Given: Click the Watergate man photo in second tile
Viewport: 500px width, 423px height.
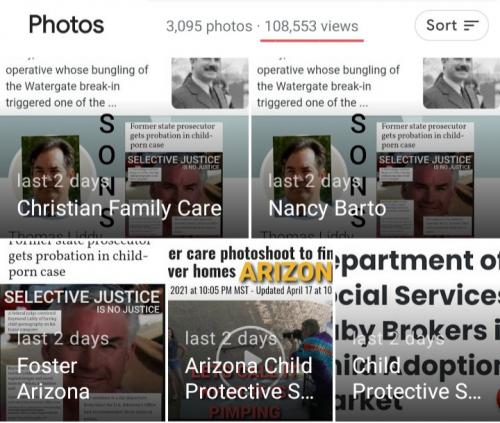Looking at the screenshot, I should 461,83.
